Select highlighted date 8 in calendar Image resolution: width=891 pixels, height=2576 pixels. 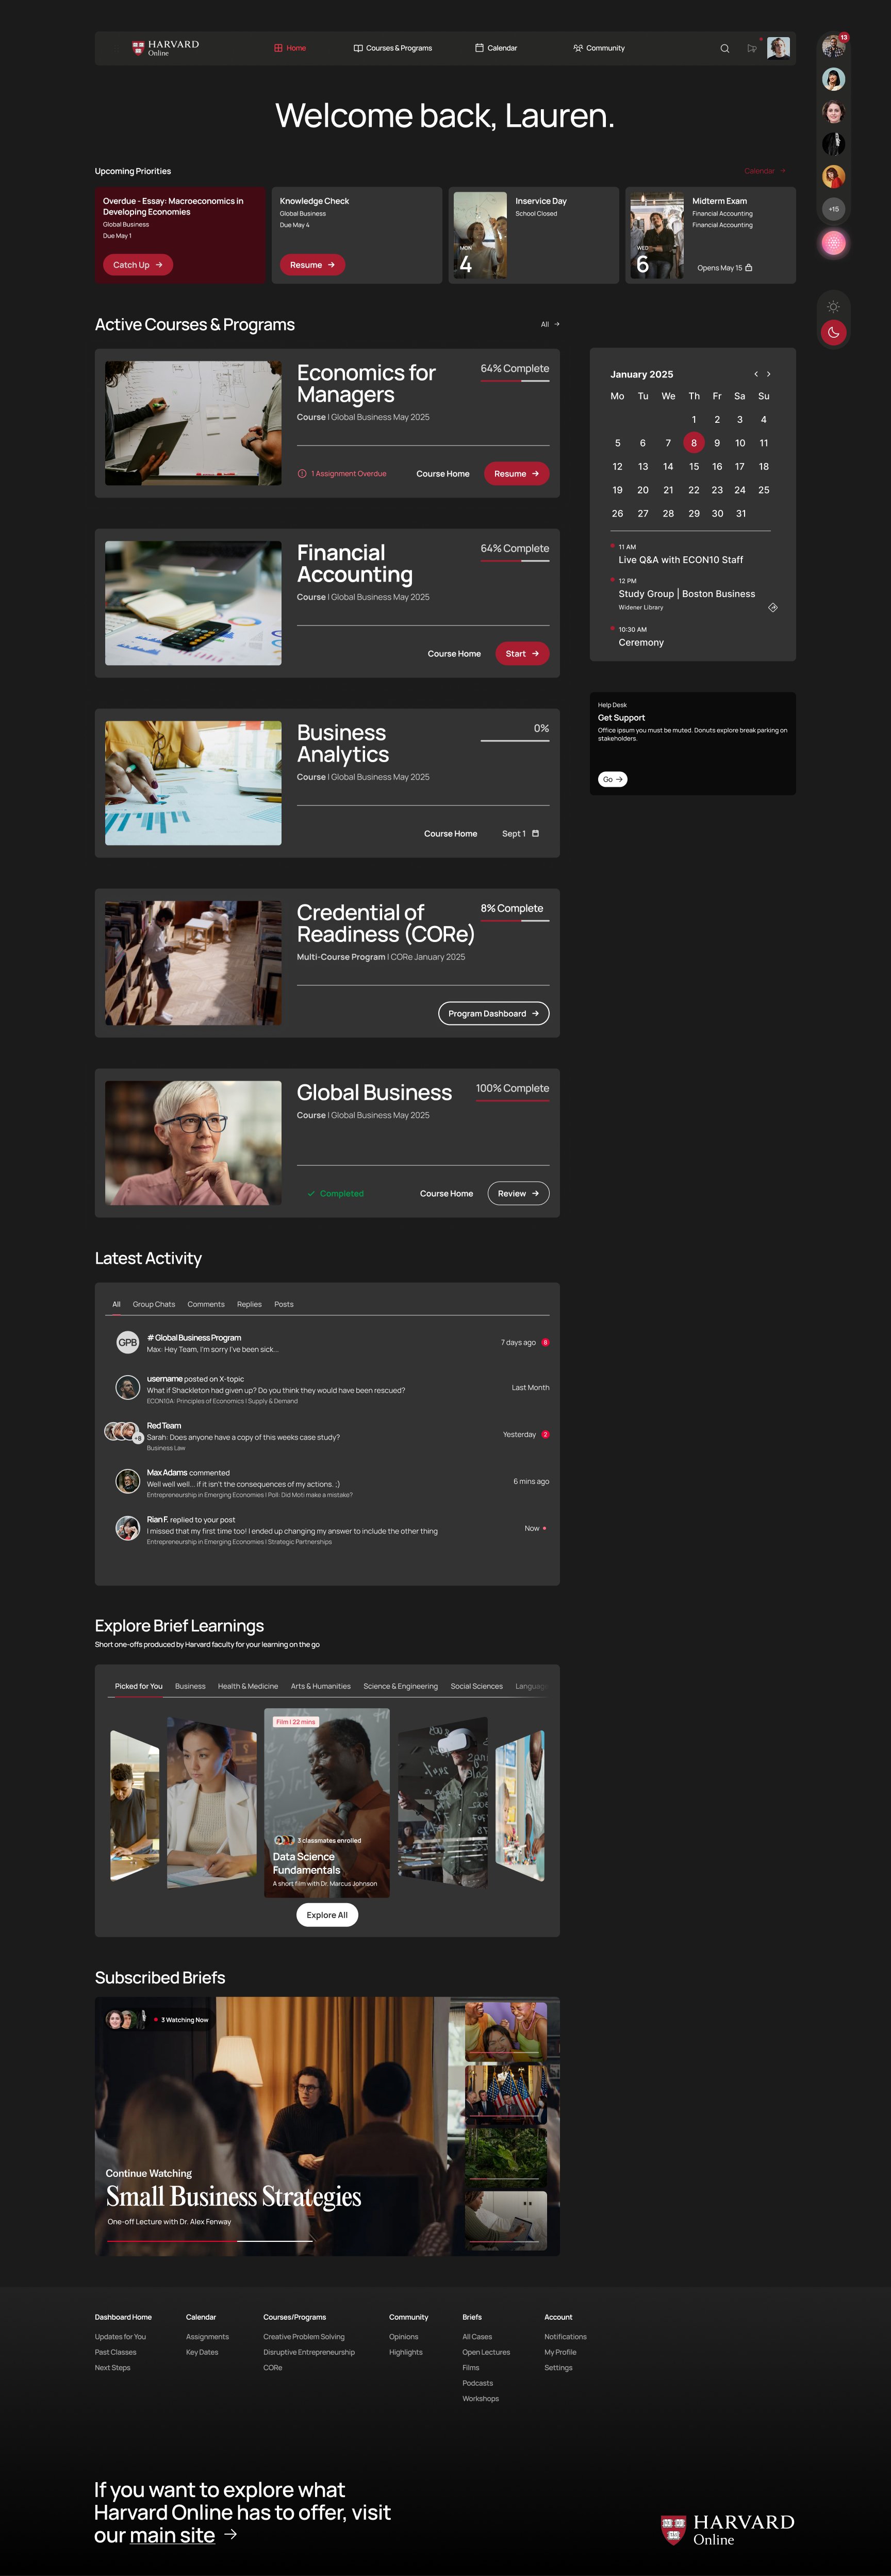point(693,443)
